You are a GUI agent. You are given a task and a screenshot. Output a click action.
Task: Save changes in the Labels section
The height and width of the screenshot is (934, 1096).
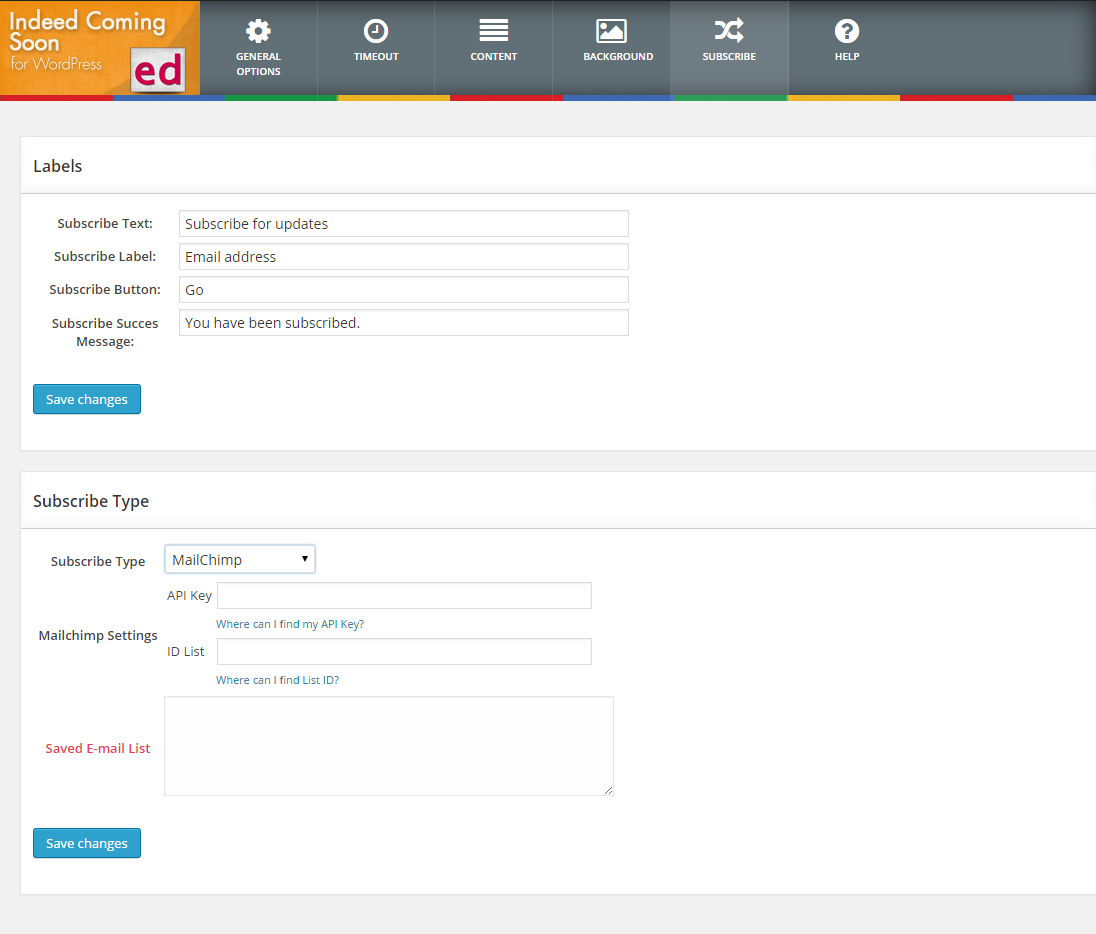[87, 399]
